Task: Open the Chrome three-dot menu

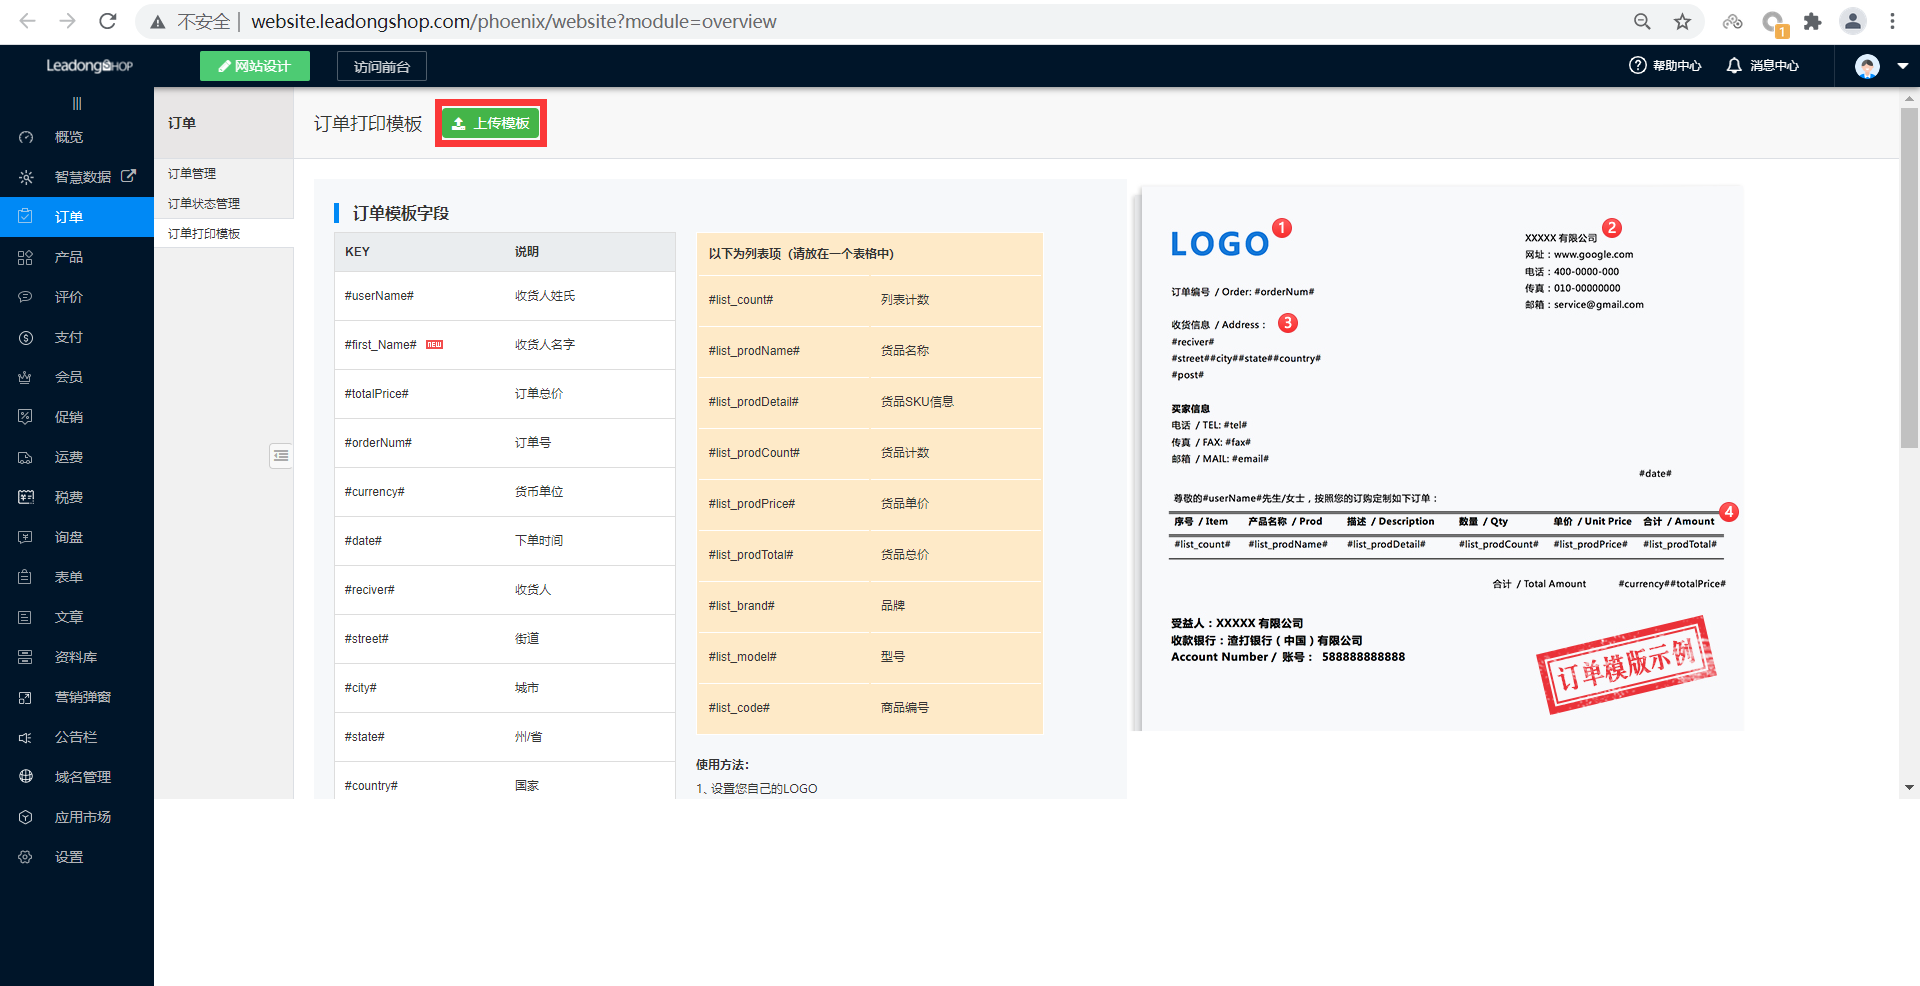Action: (1892, 21)
